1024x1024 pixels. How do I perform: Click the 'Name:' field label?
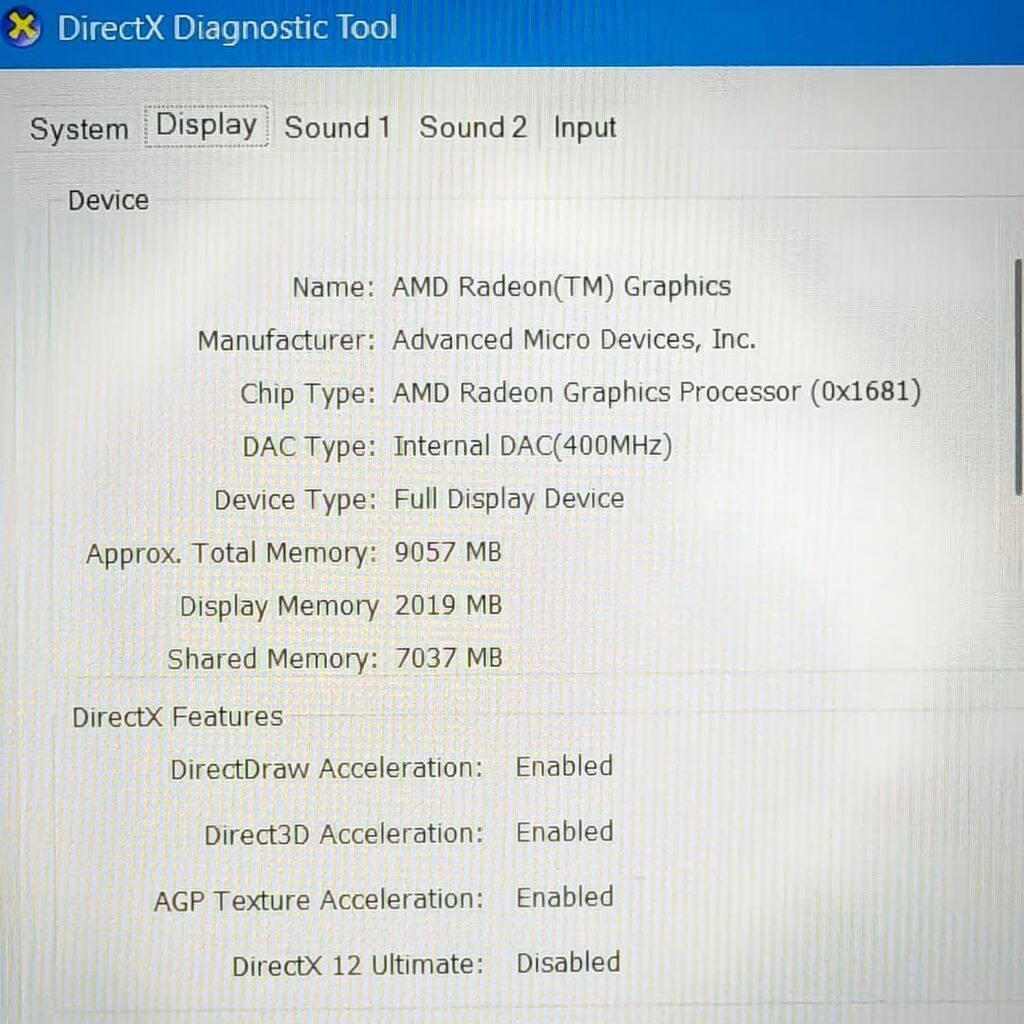pyautogui.click(x=334, y=288)
